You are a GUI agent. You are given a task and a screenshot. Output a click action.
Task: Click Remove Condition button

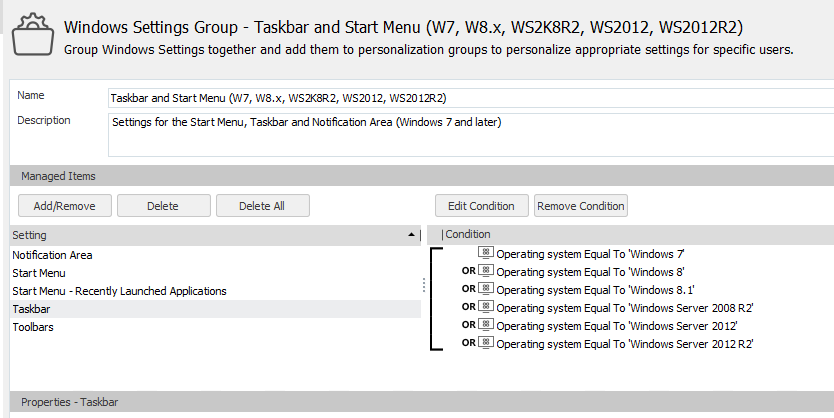pos(581,206)
